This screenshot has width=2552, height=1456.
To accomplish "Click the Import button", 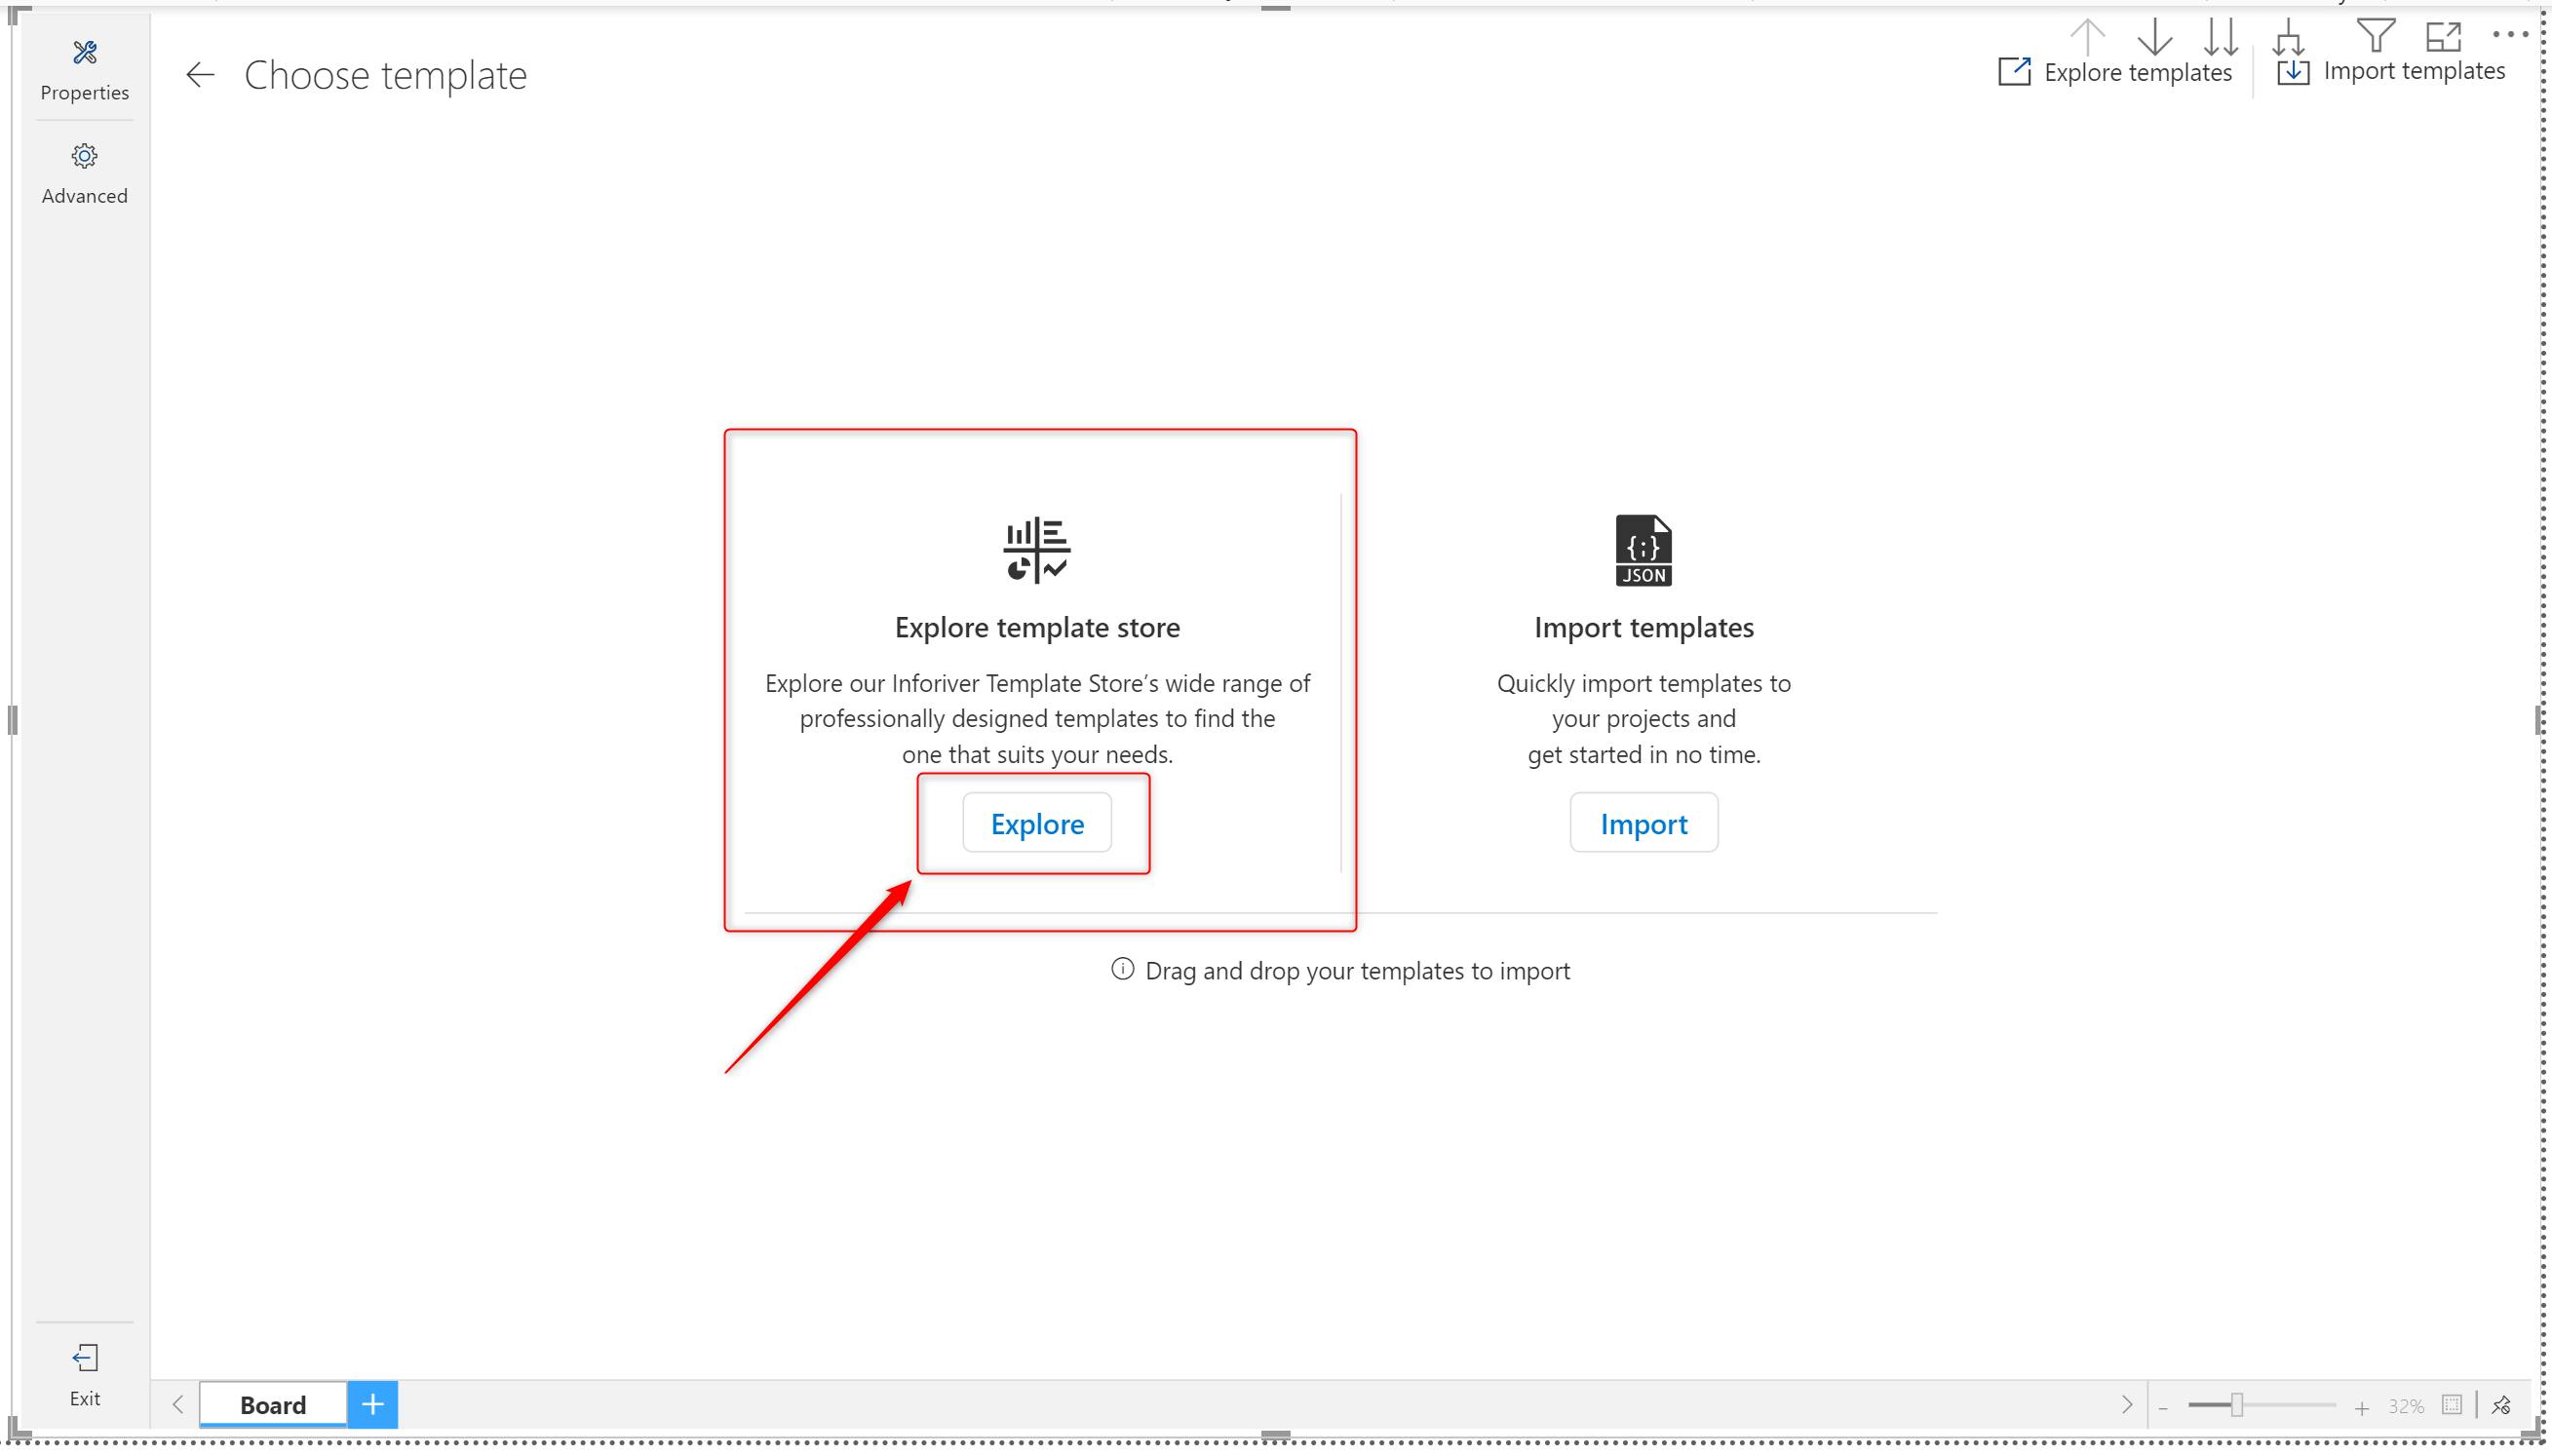I will (x=1643, y=823).
